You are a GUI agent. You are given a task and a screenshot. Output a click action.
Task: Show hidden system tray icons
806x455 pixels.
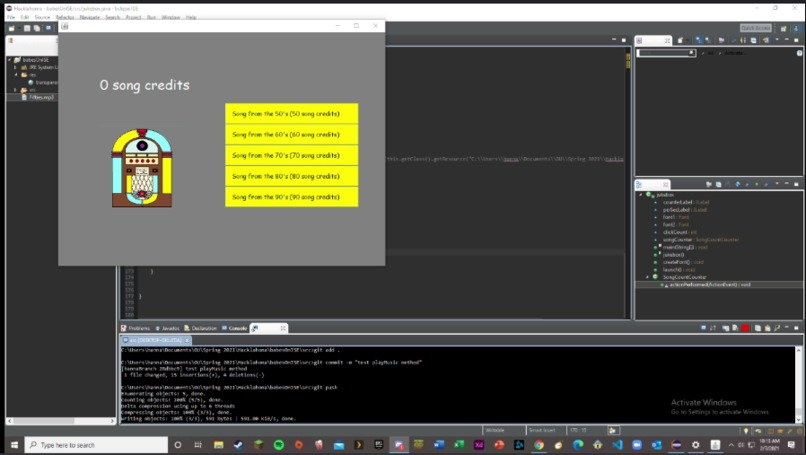731,445
